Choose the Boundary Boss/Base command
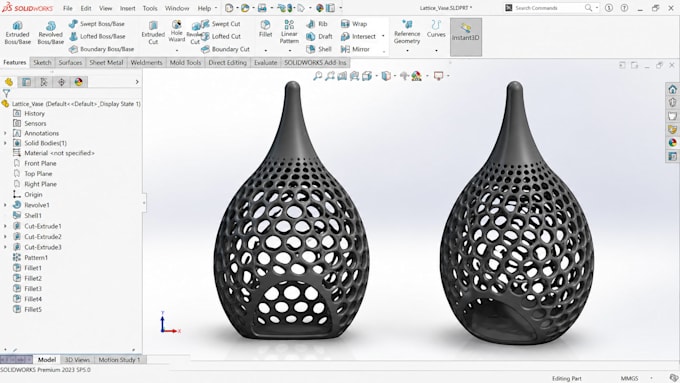Viewport: 680px width, 383px height. pyautogui.click(x=101, y=49)
